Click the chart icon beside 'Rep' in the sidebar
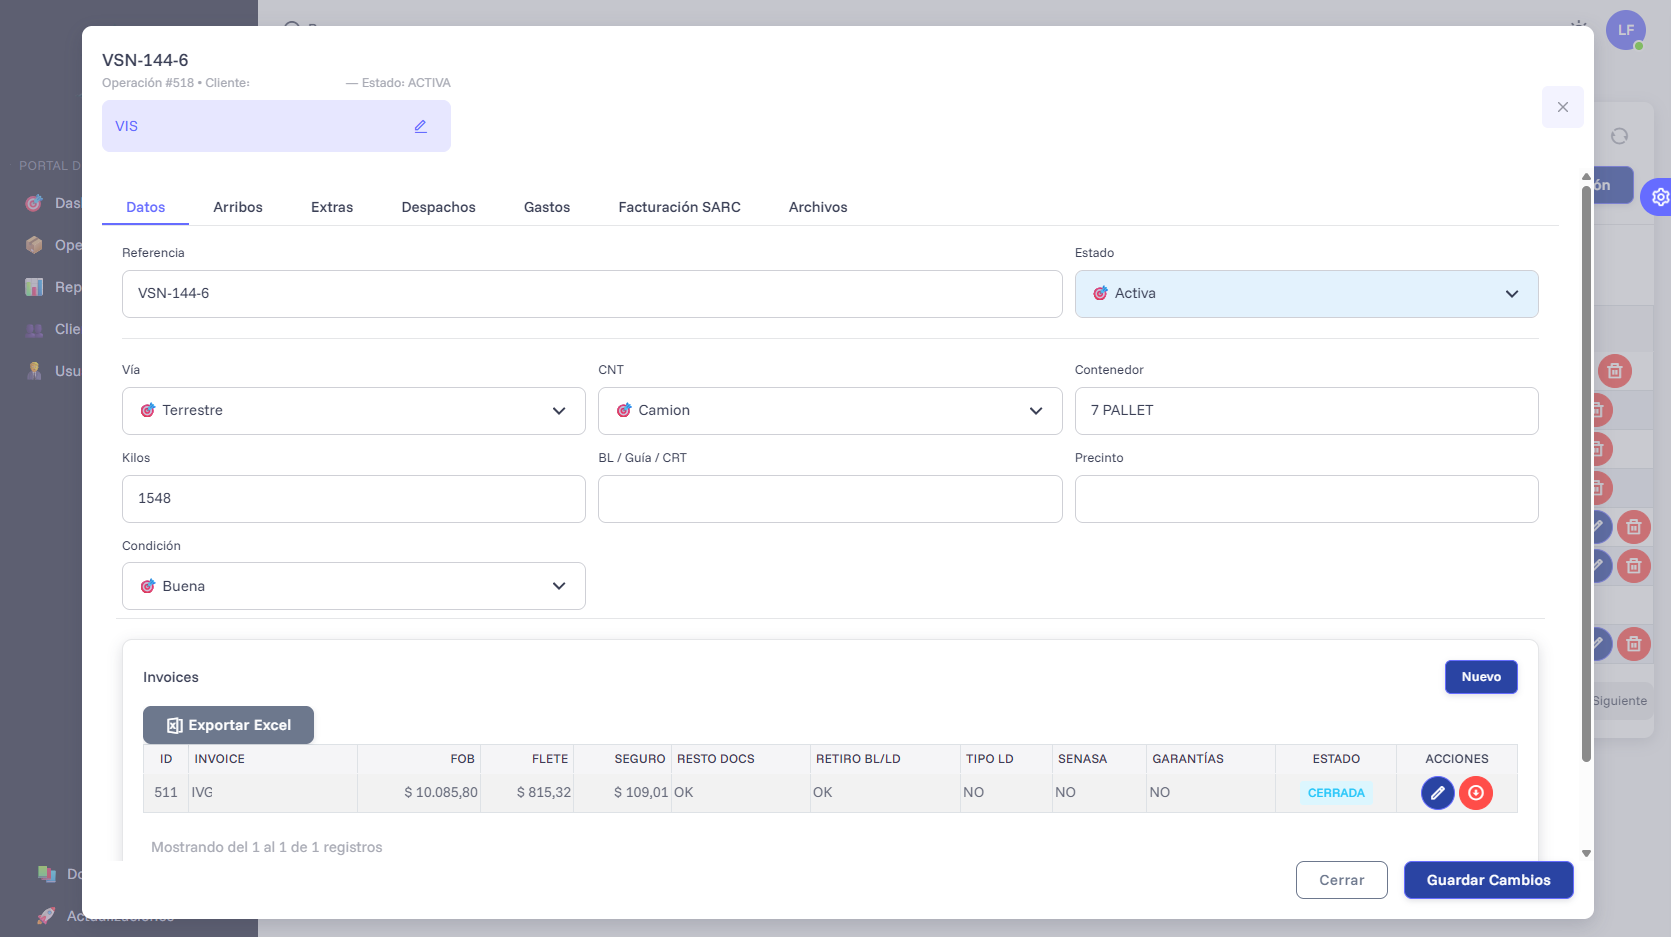Viewport: 1671px width, 937px height. coord(34,287)
